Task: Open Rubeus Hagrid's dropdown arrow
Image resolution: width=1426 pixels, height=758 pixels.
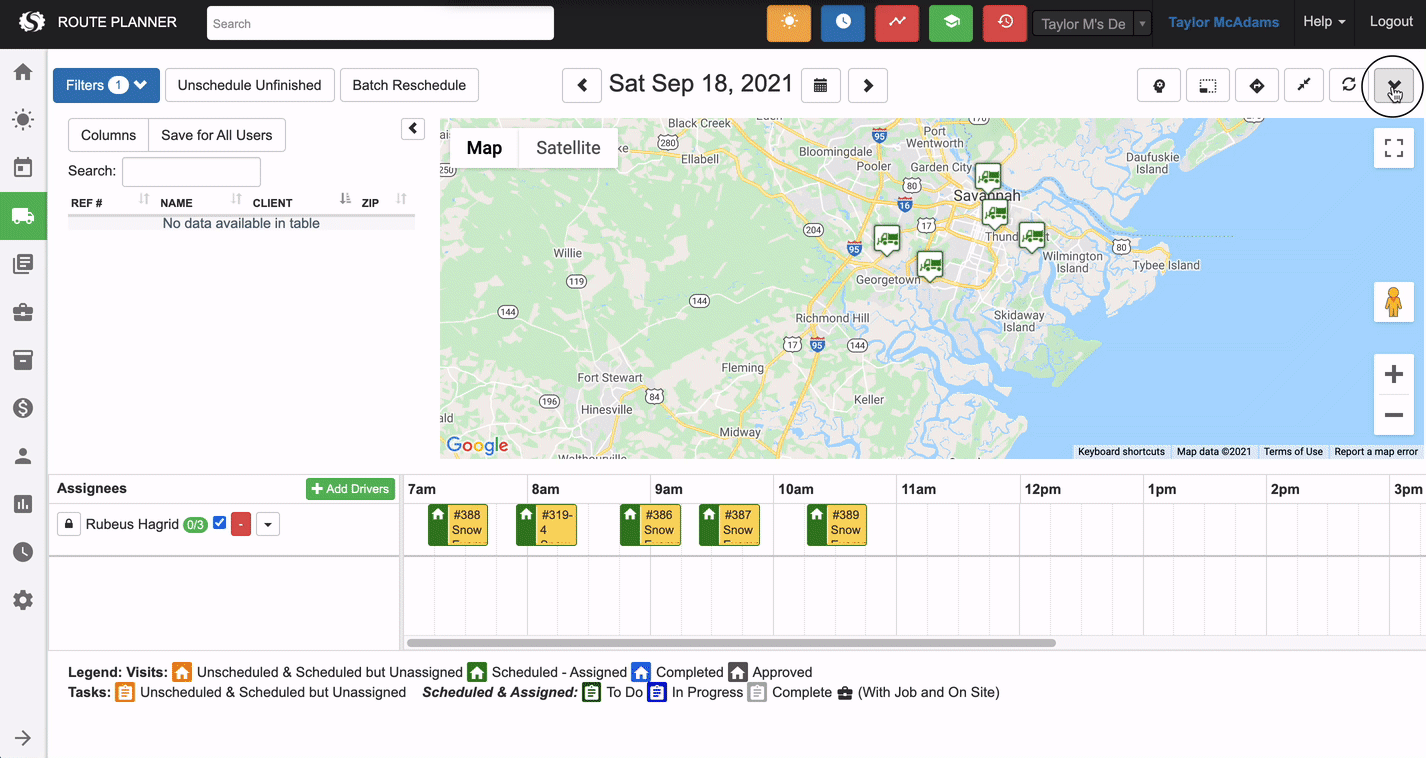Action: click(267, 524)
